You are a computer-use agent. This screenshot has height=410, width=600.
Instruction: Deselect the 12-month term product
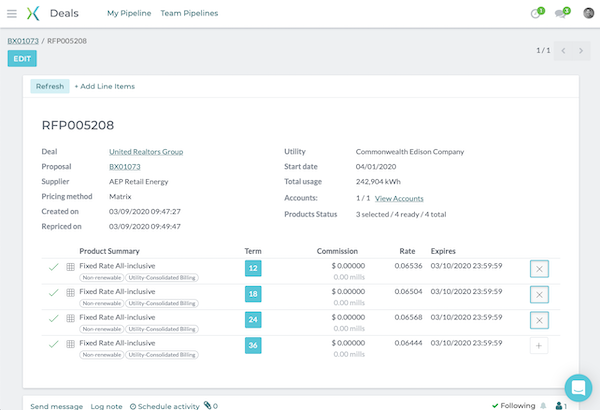coord(540,269)
